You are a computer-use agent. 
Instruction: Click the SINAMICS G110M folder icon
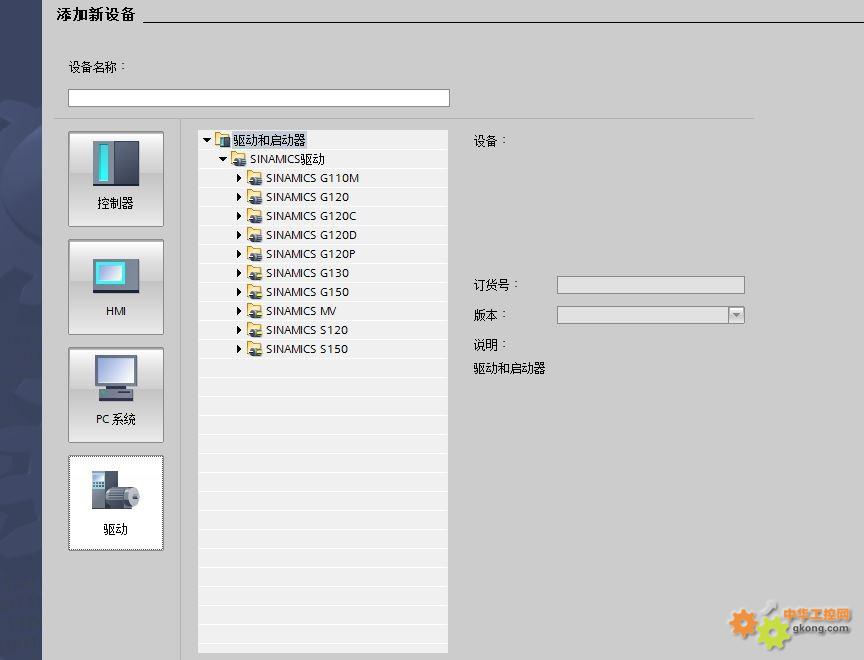255,178
